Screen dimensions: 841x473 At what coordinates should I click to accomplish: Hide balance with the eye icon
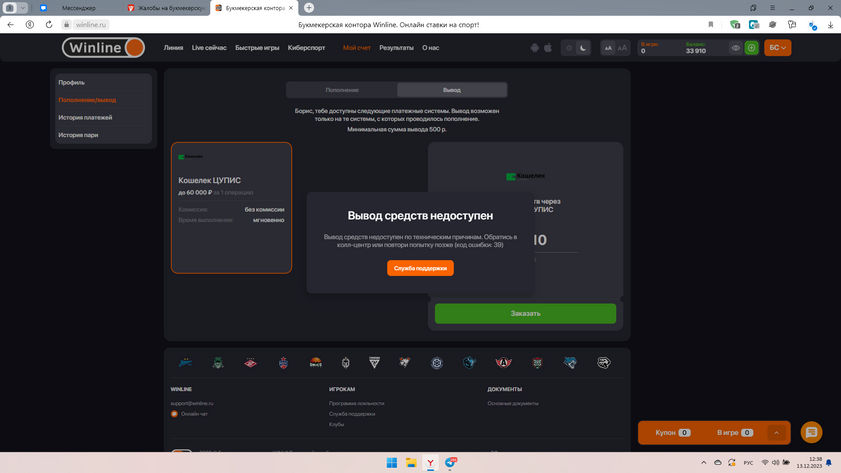coord(736,48)
